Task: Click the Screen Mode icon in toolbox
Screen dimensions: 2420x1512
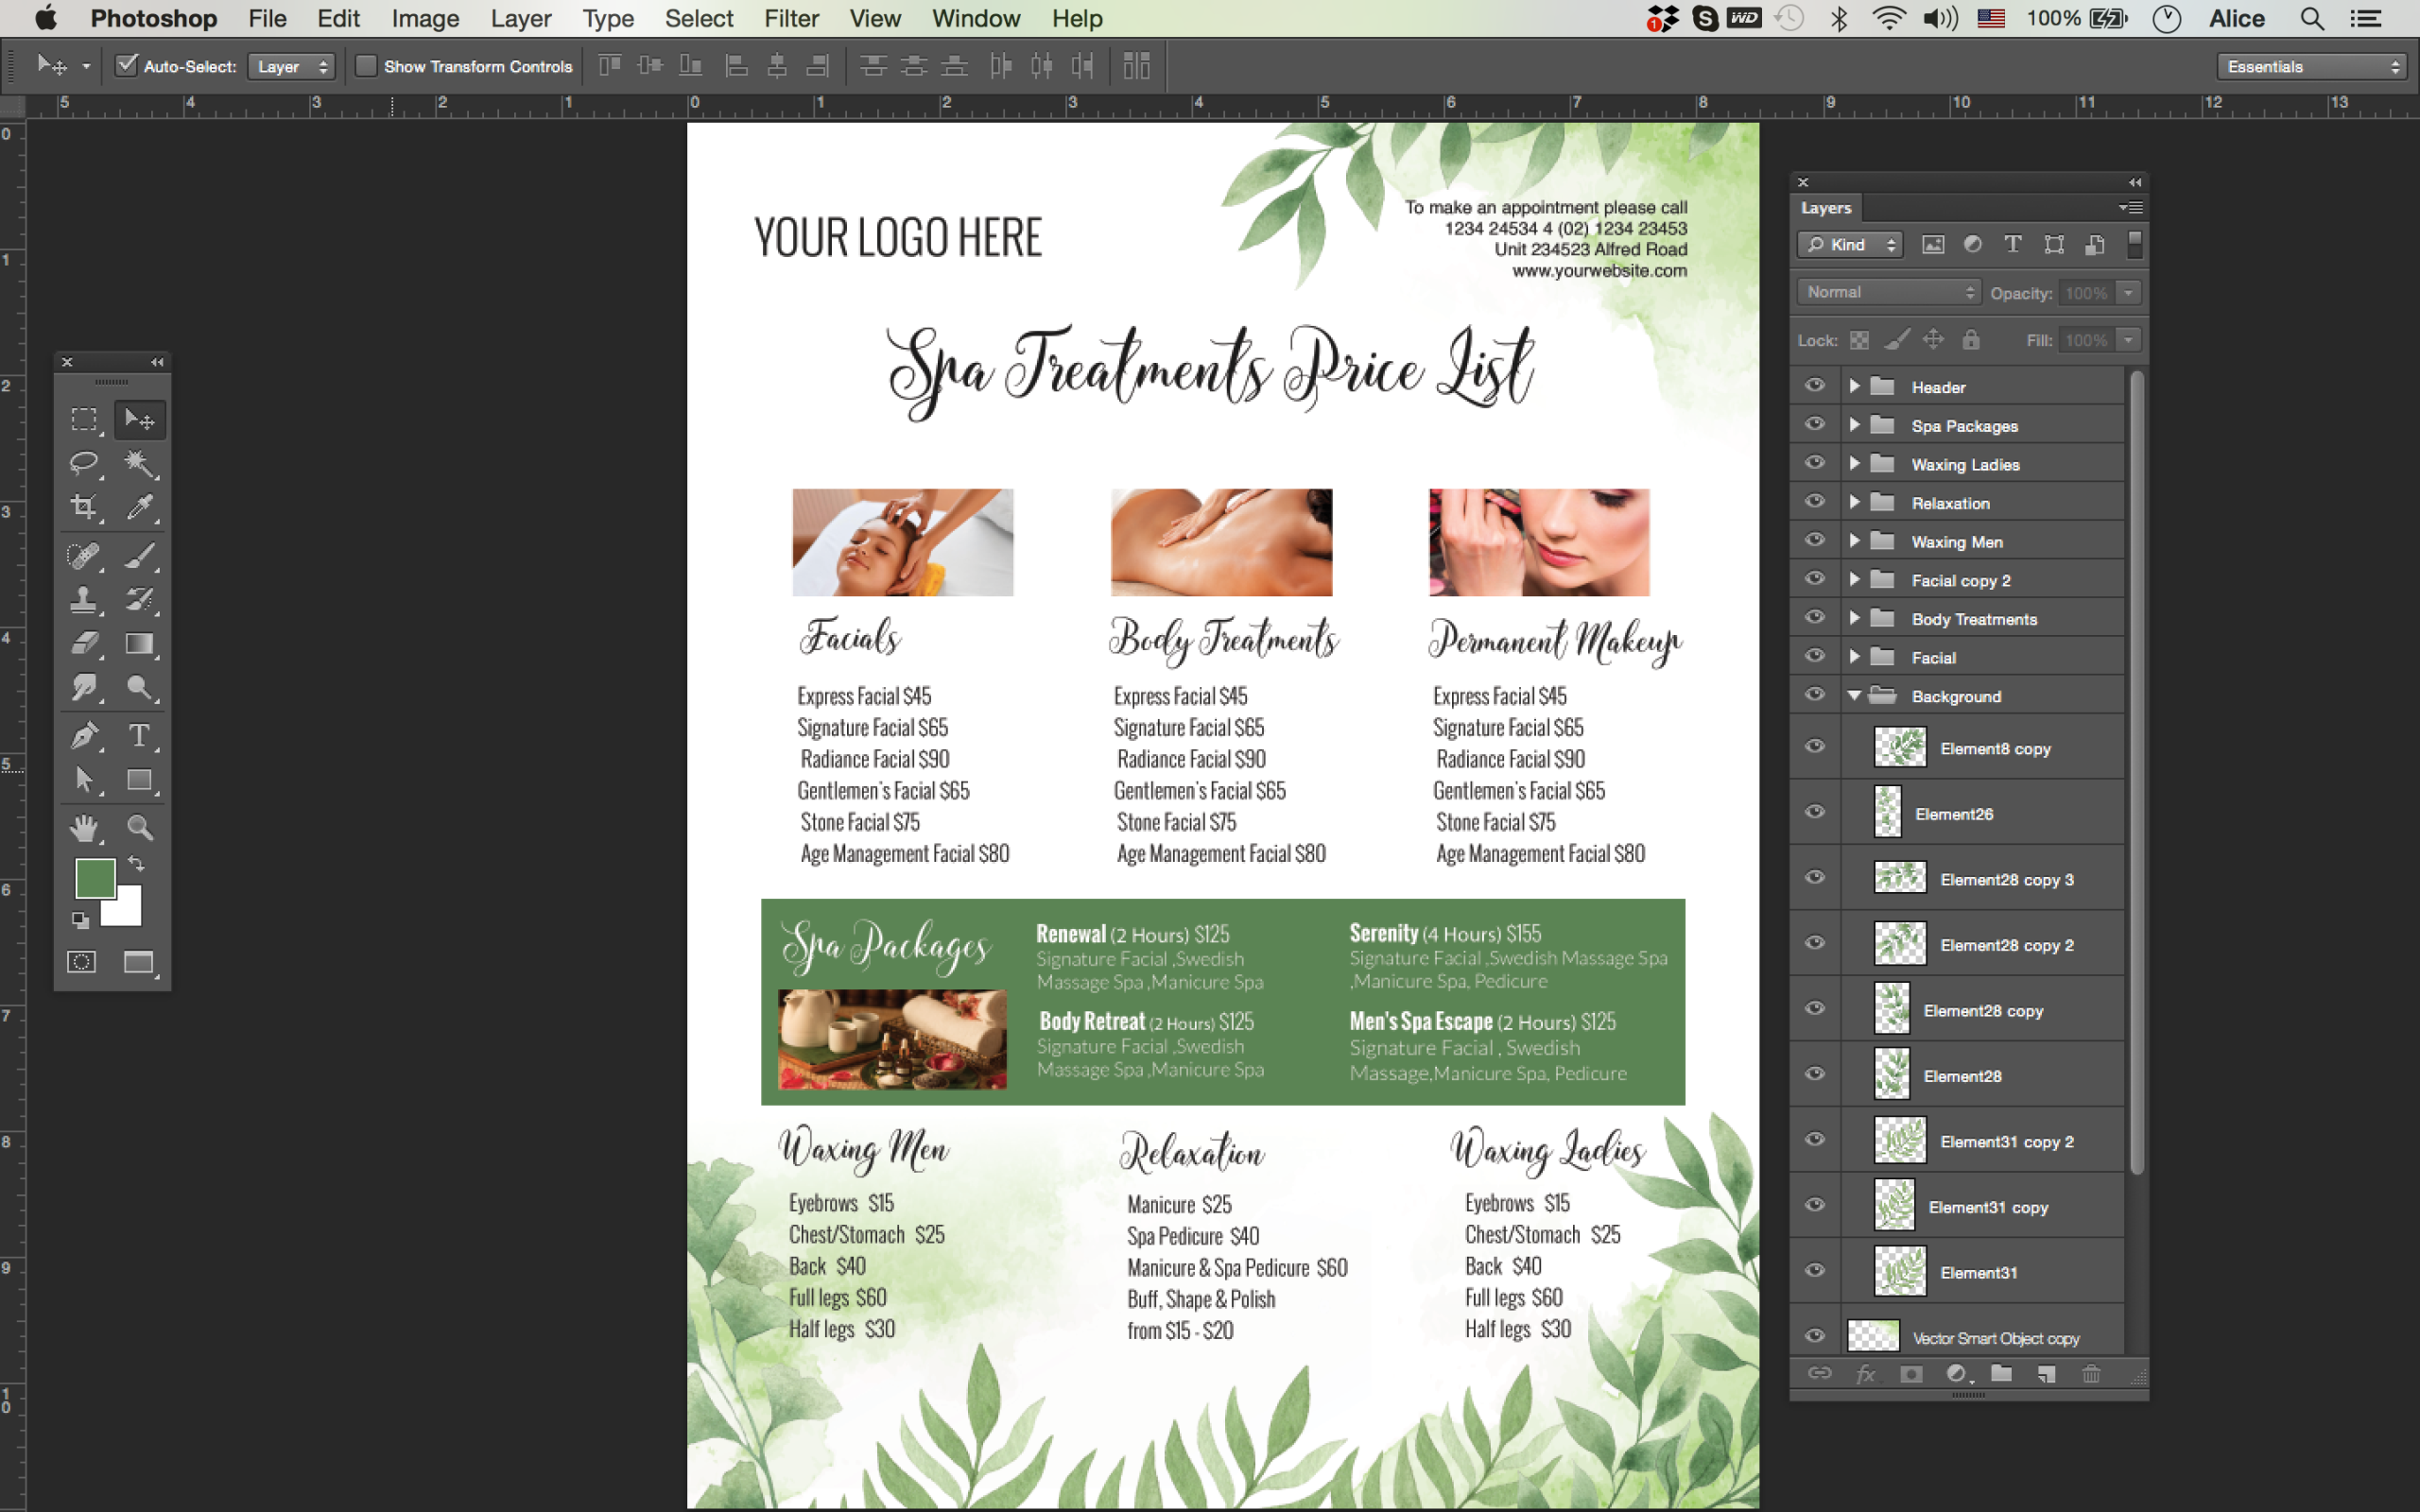Action: (x=139, y=962)
